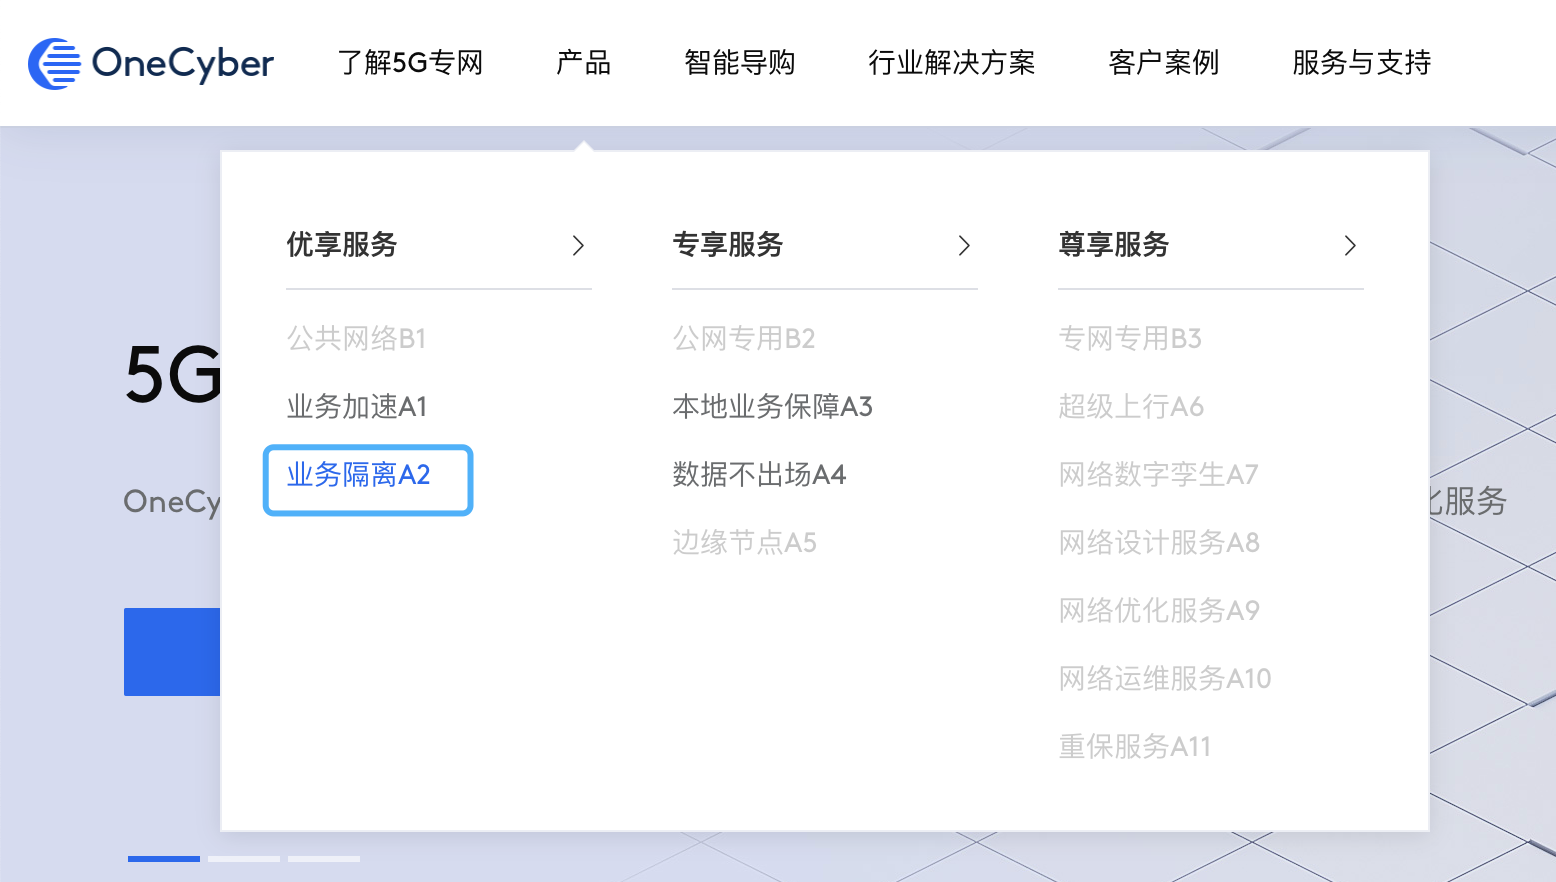Open the 产品 navigation menu

(583, 63)
